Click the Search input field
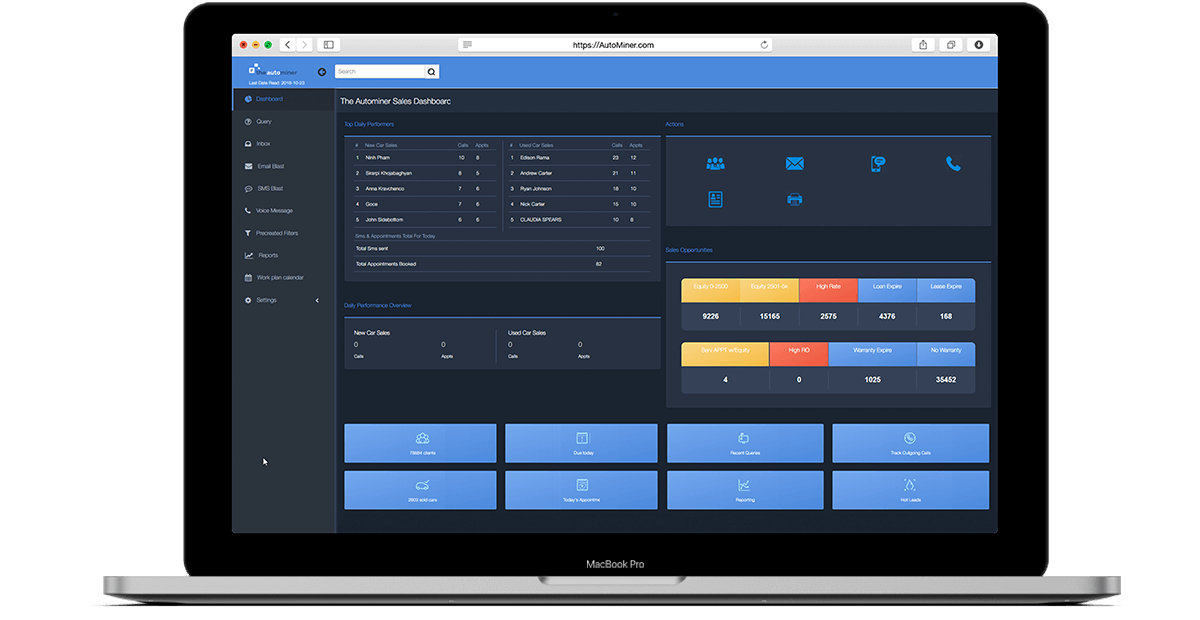The height and width of the screenshot is (620, 1200). click(x=380, y=72)
